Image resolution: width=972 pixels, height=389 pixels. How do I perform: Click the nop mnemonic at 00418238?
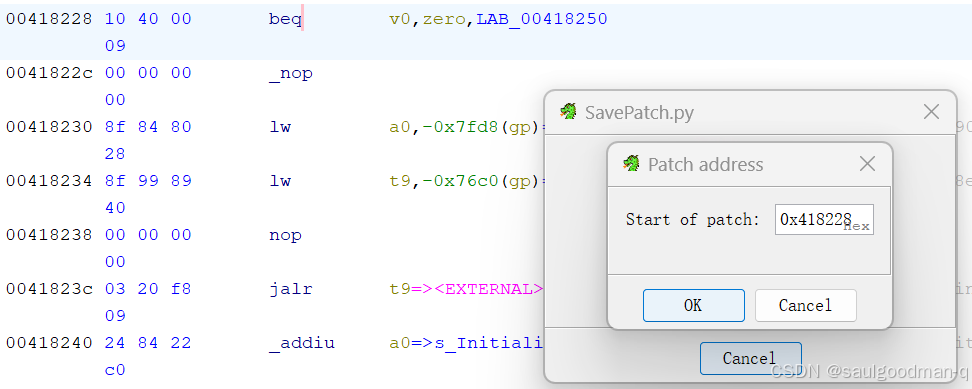285,235
